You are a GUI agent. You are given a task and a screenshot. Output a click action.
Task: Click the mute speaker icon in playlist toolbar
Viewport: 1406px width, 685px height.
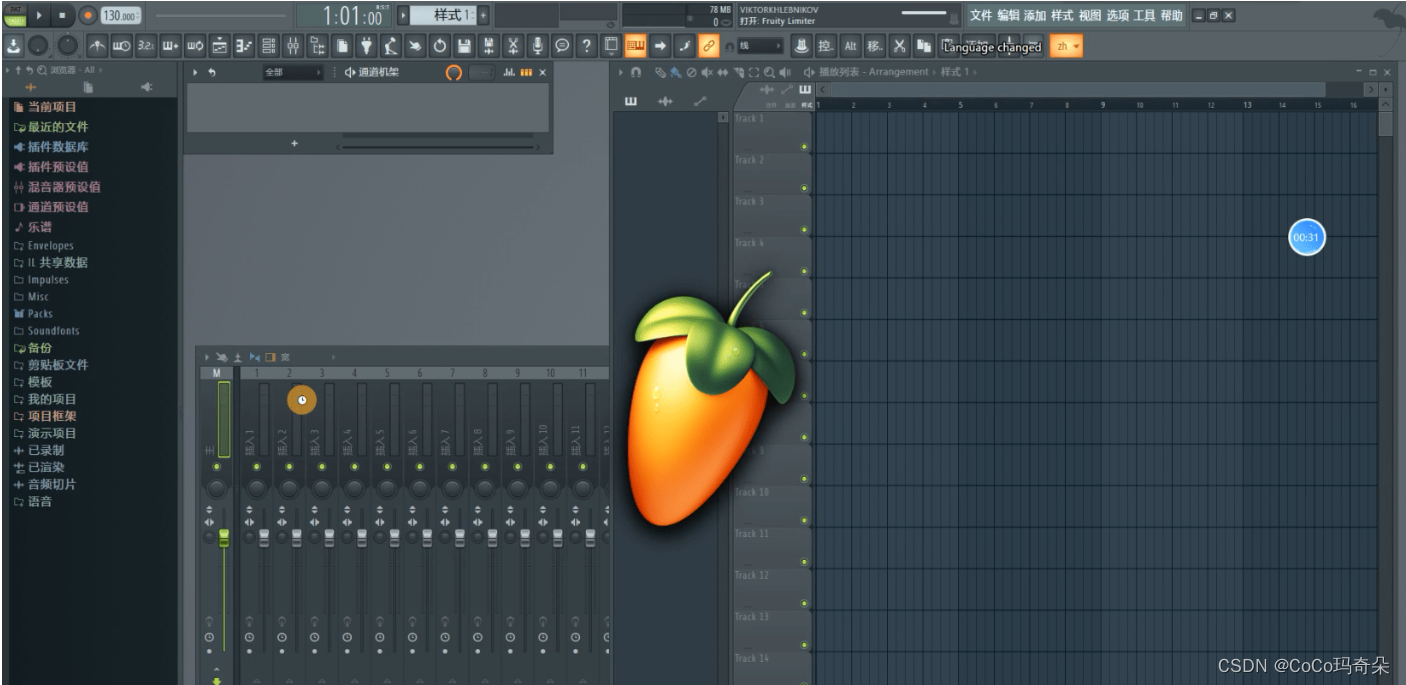[706, 72]
